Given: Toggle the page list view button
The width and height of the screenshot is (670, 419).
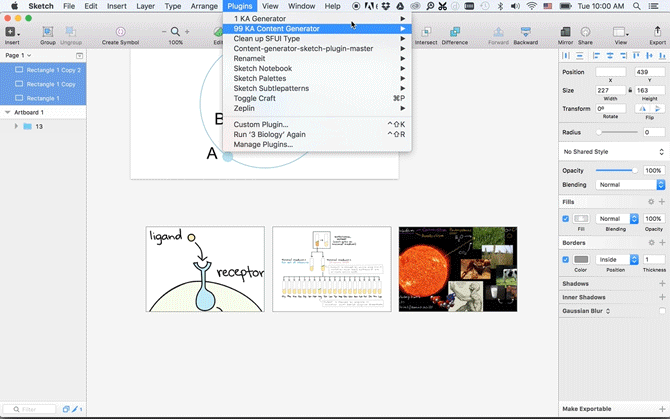Looking at the screenshot, I should pos(79,56).
